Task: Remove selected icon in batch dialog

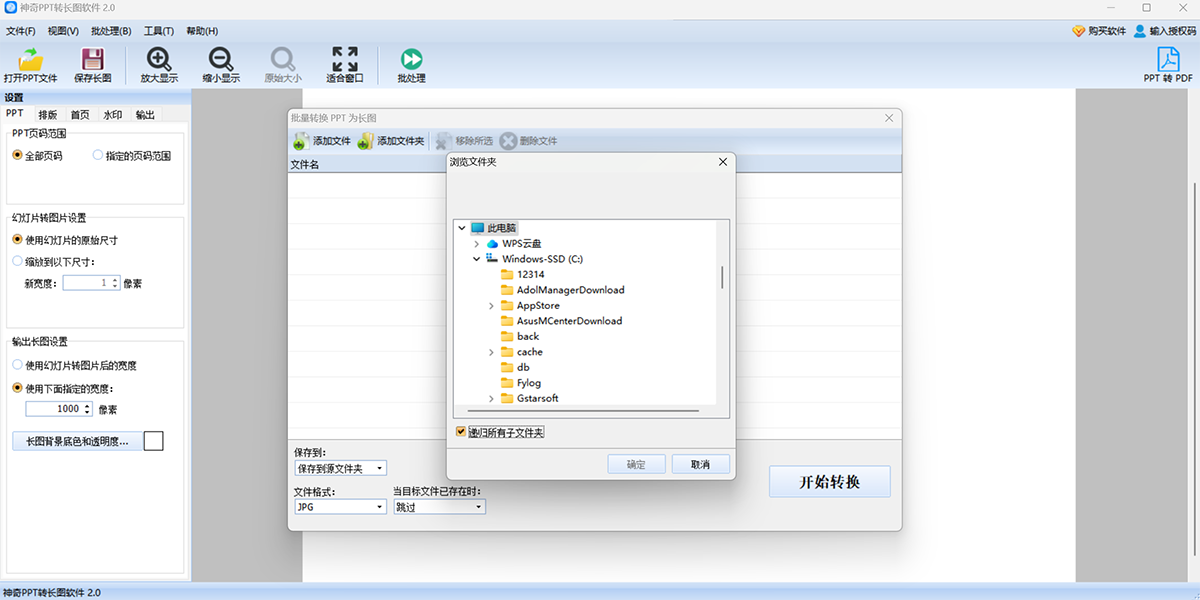Action: pyautogui.click(x=443, y=141)
